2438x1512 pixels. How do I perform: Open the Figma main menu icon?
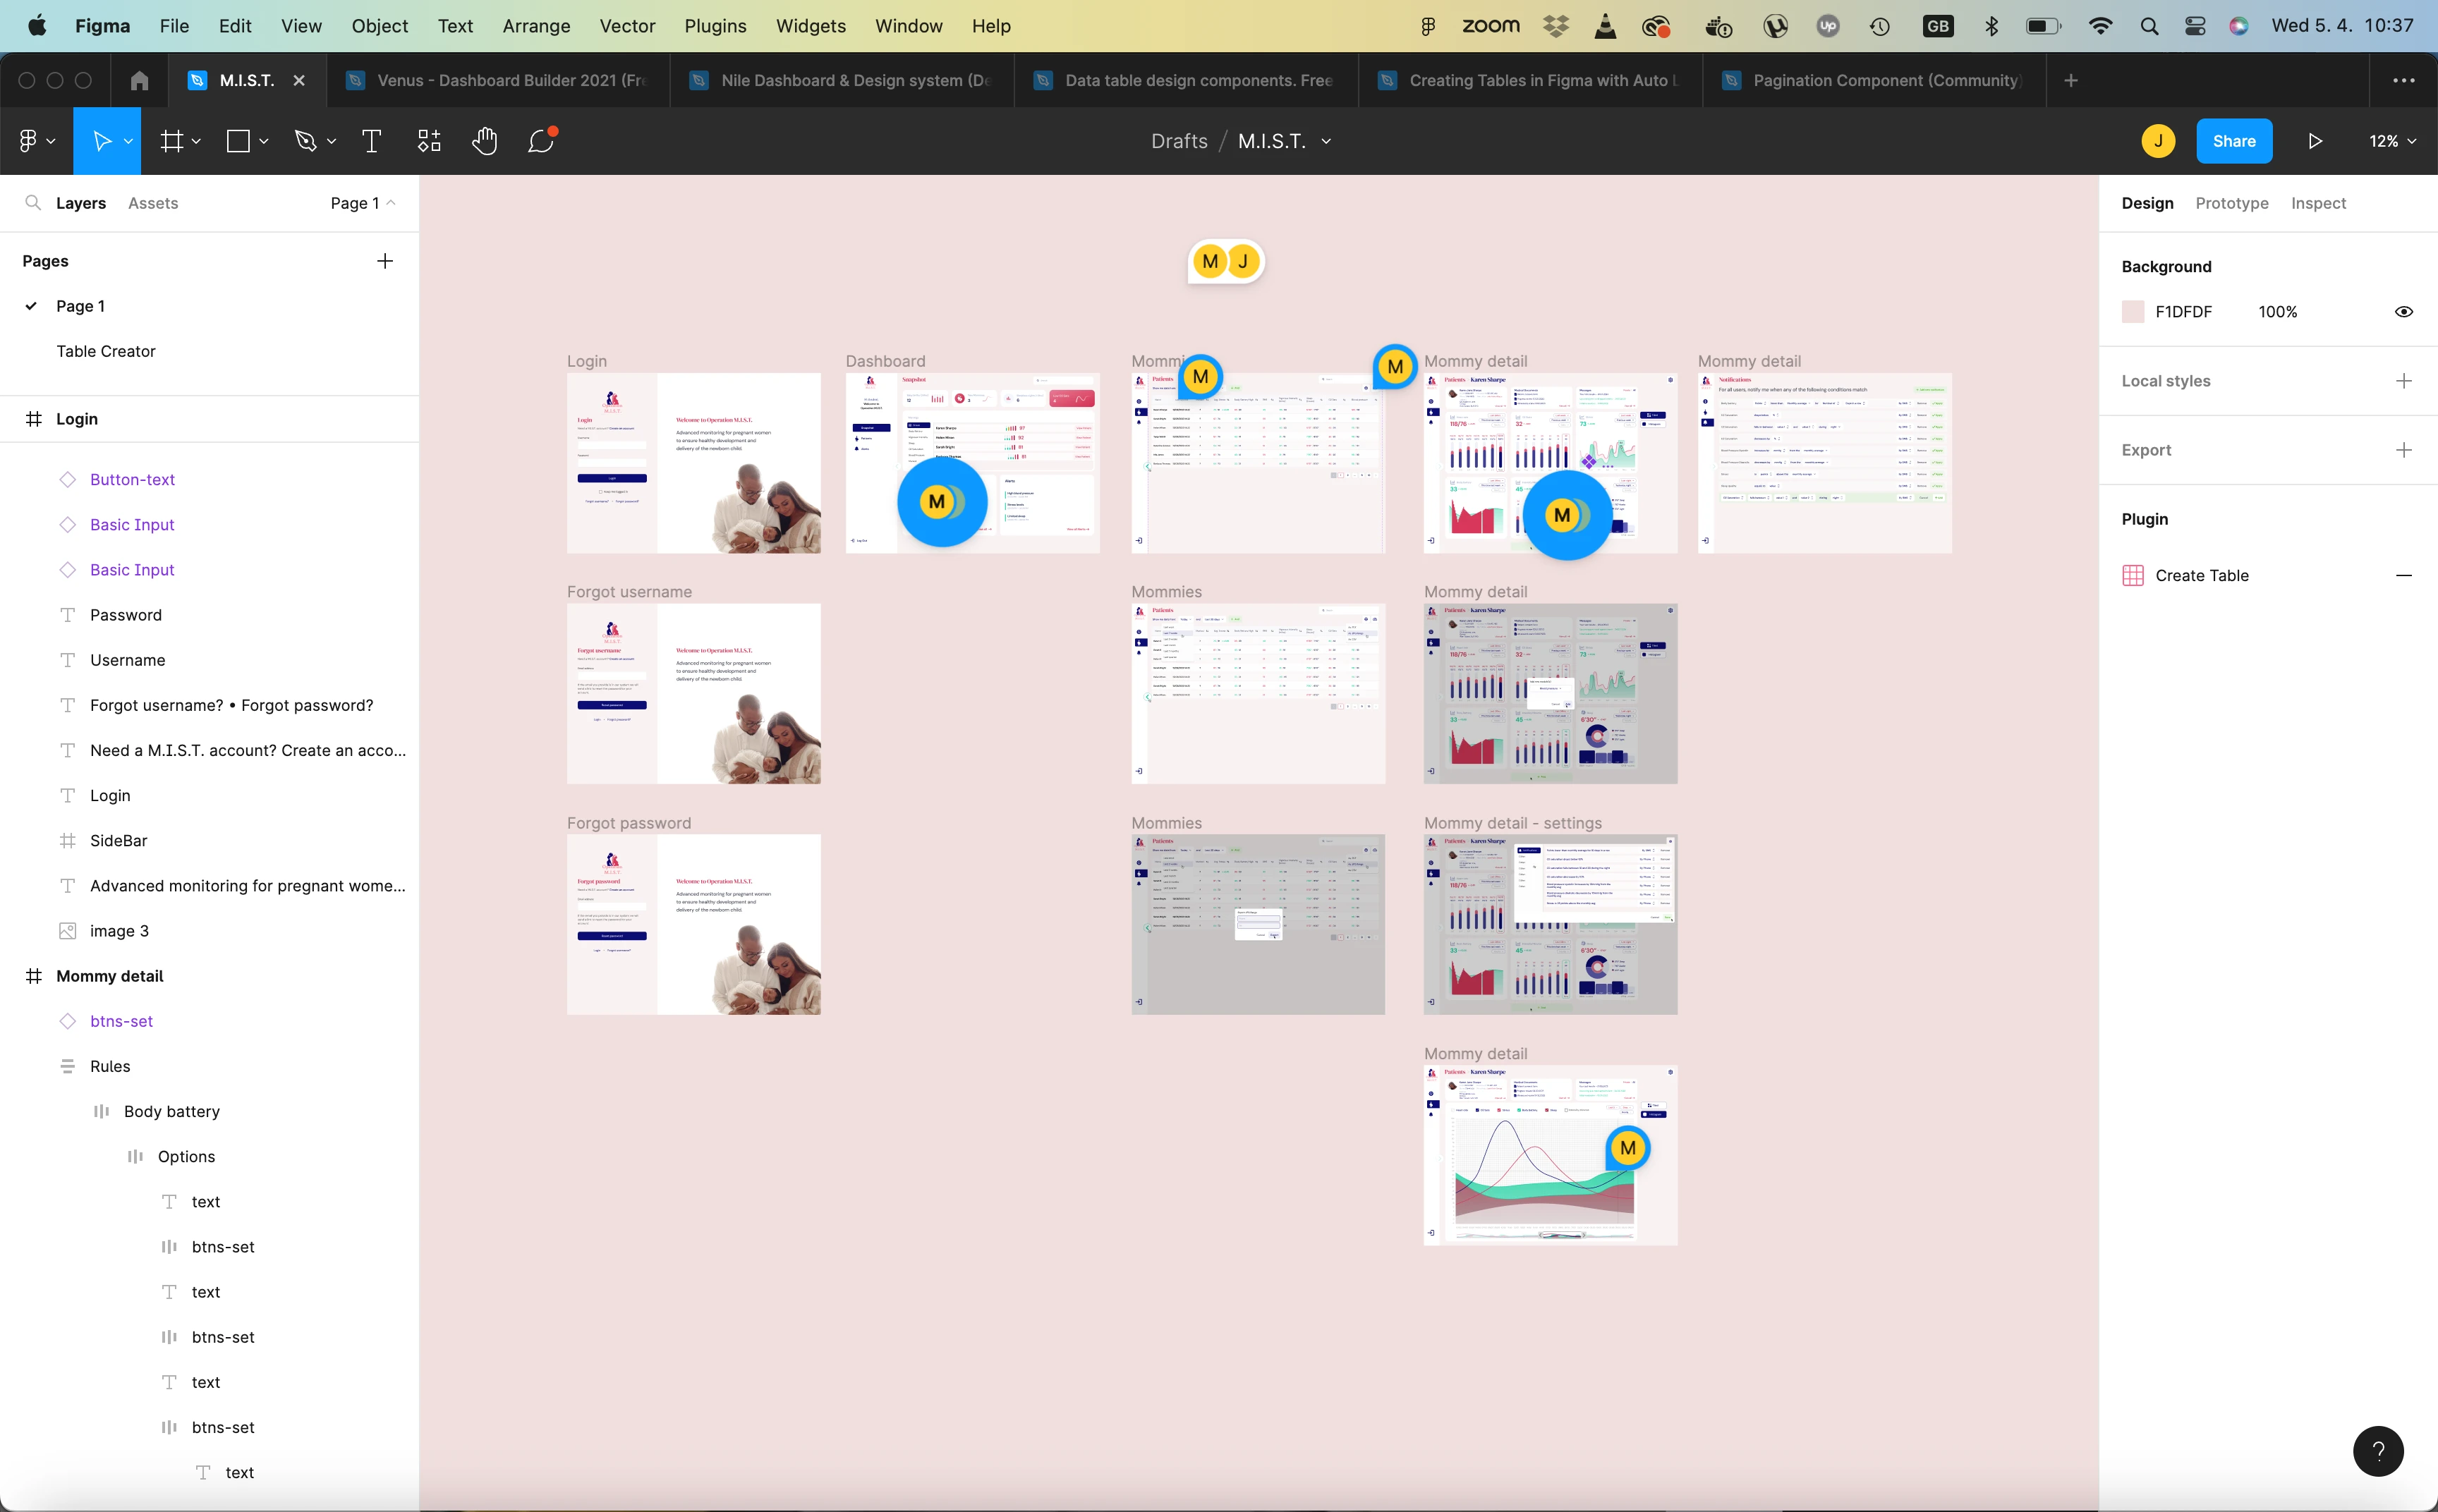pyautogui.click(x=35, y=141)
